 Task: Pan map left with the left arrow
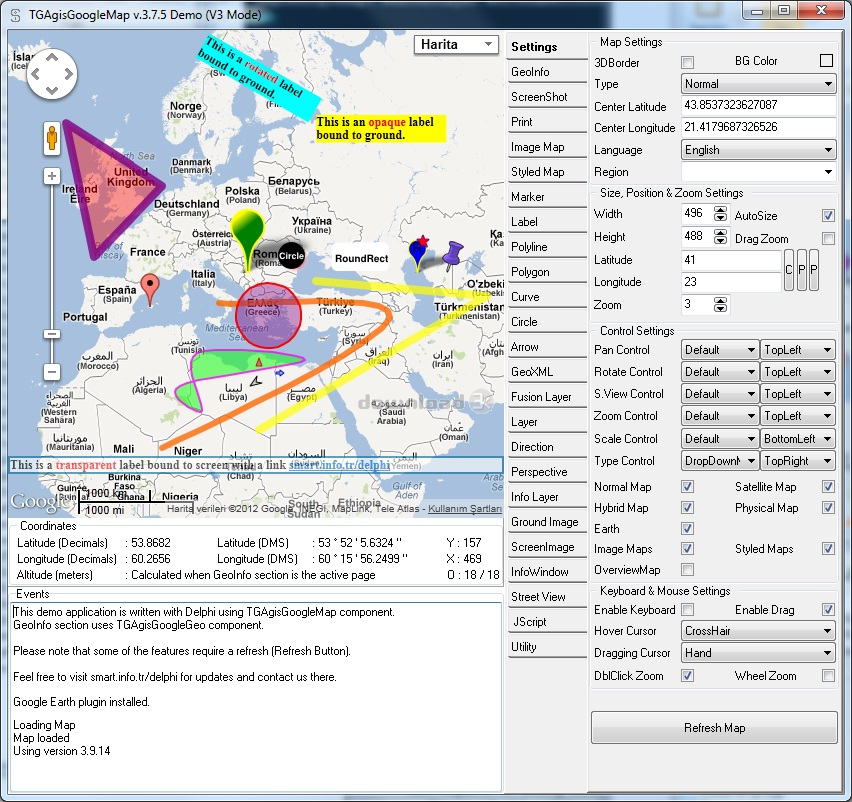click(x=35, y=74)
